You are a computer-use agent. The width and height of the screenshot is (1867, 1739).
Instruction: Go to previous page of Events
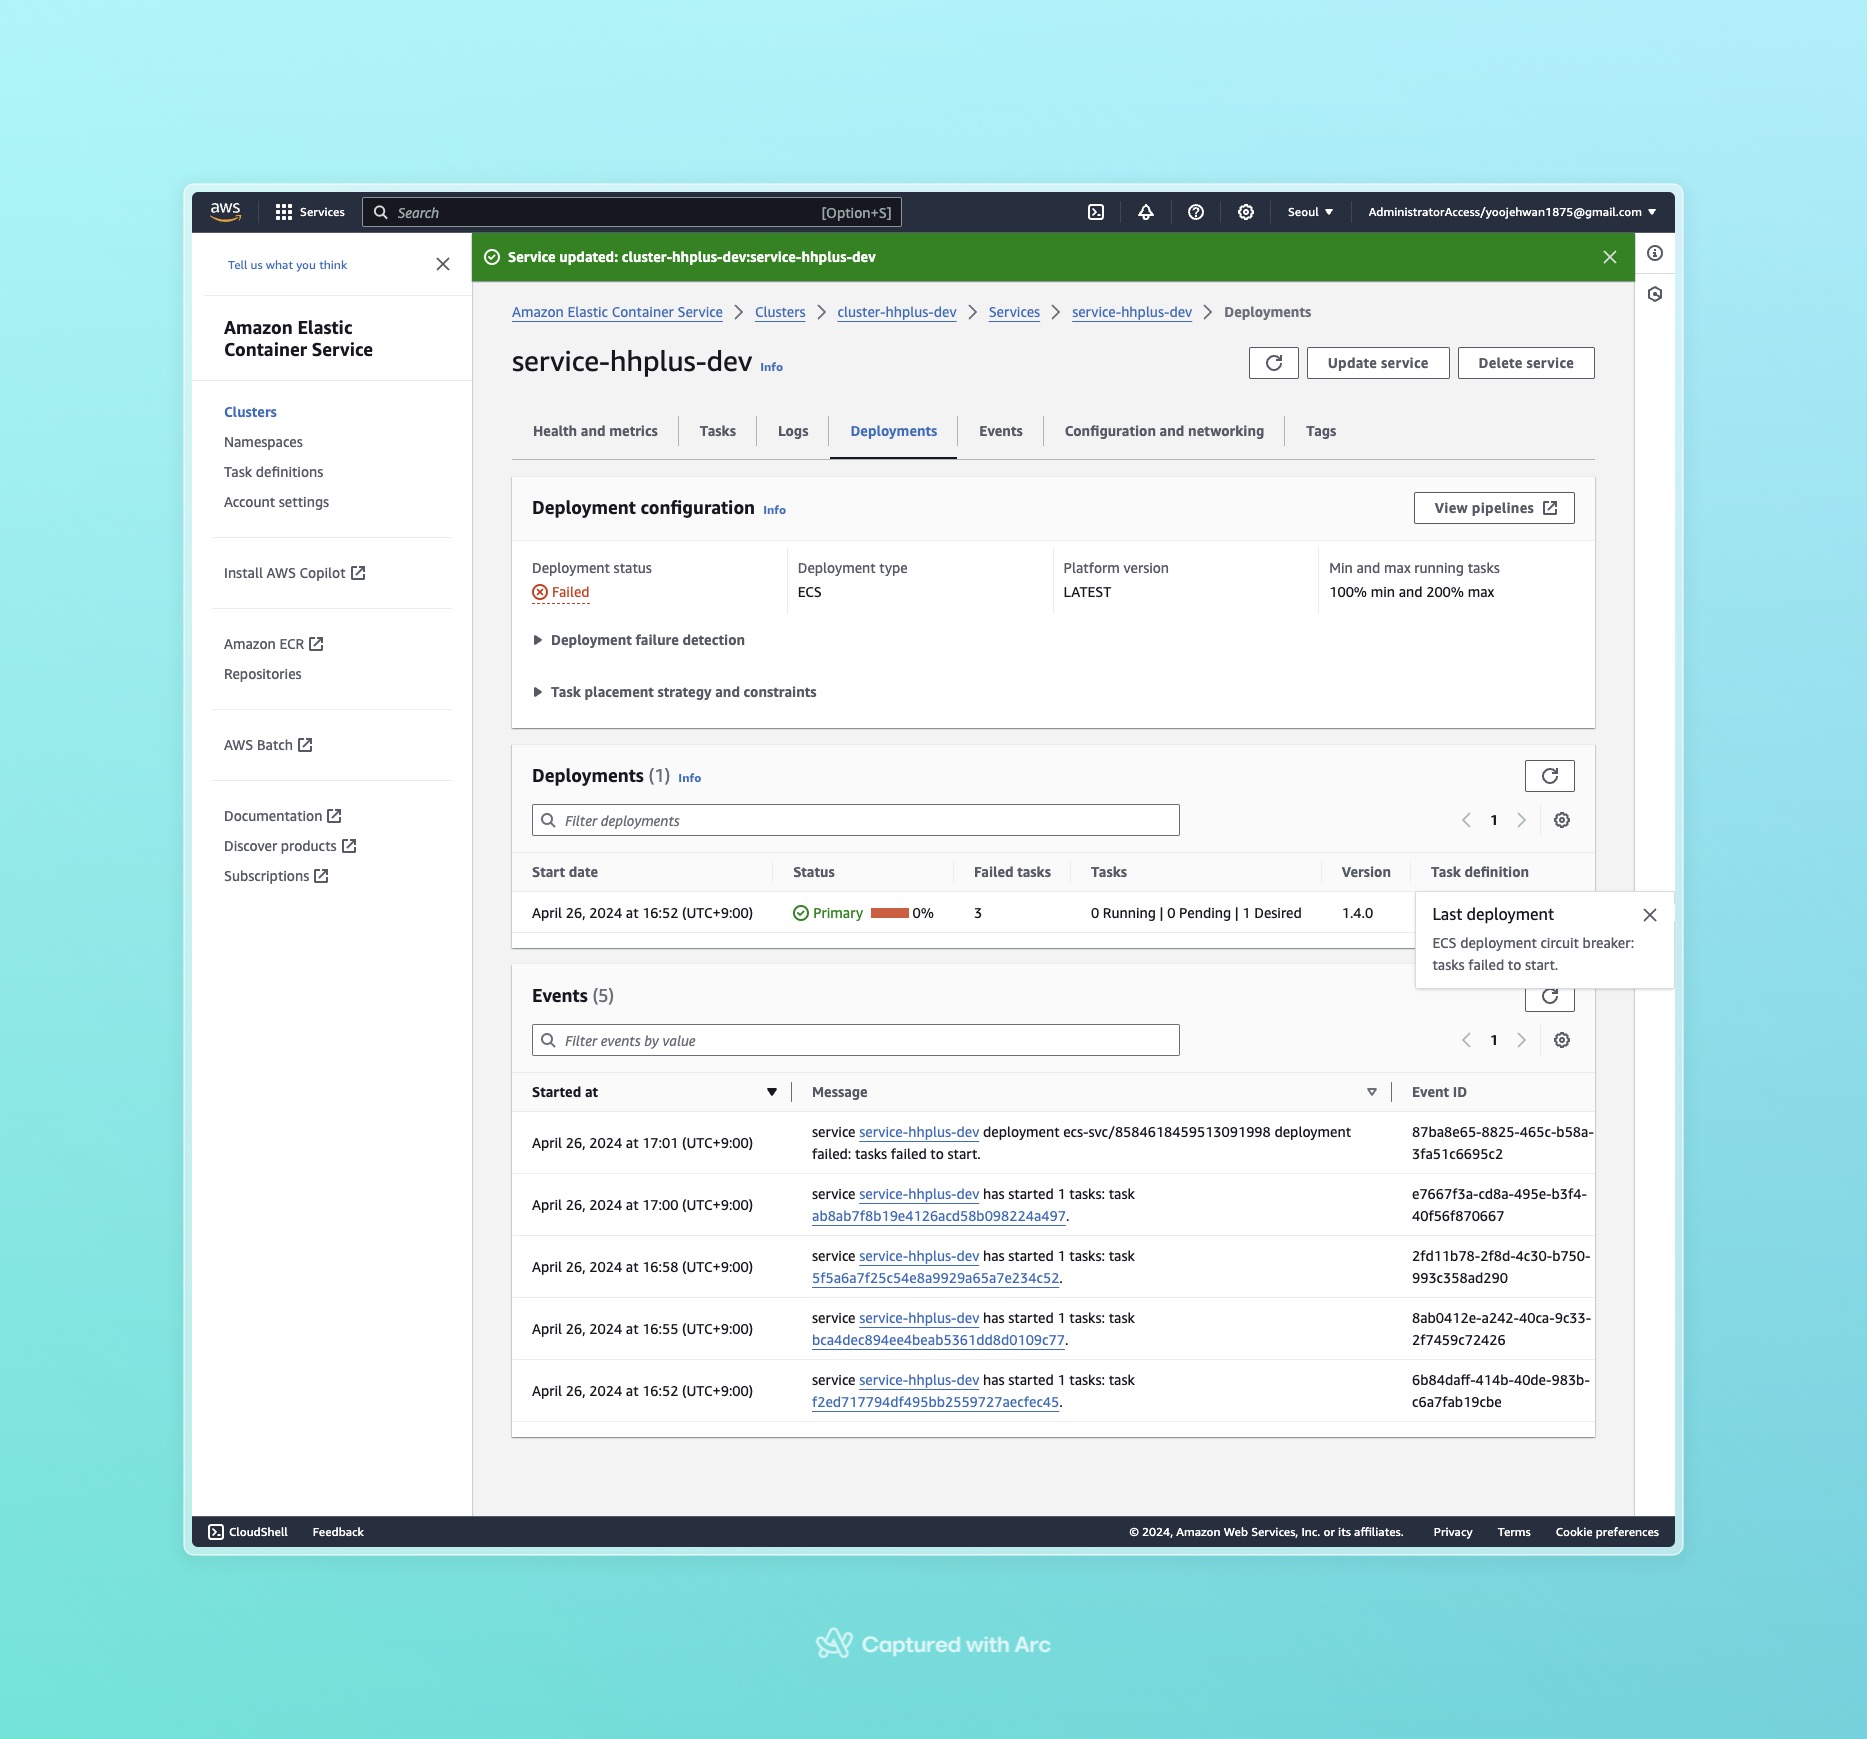[x=1466, y=1040]
